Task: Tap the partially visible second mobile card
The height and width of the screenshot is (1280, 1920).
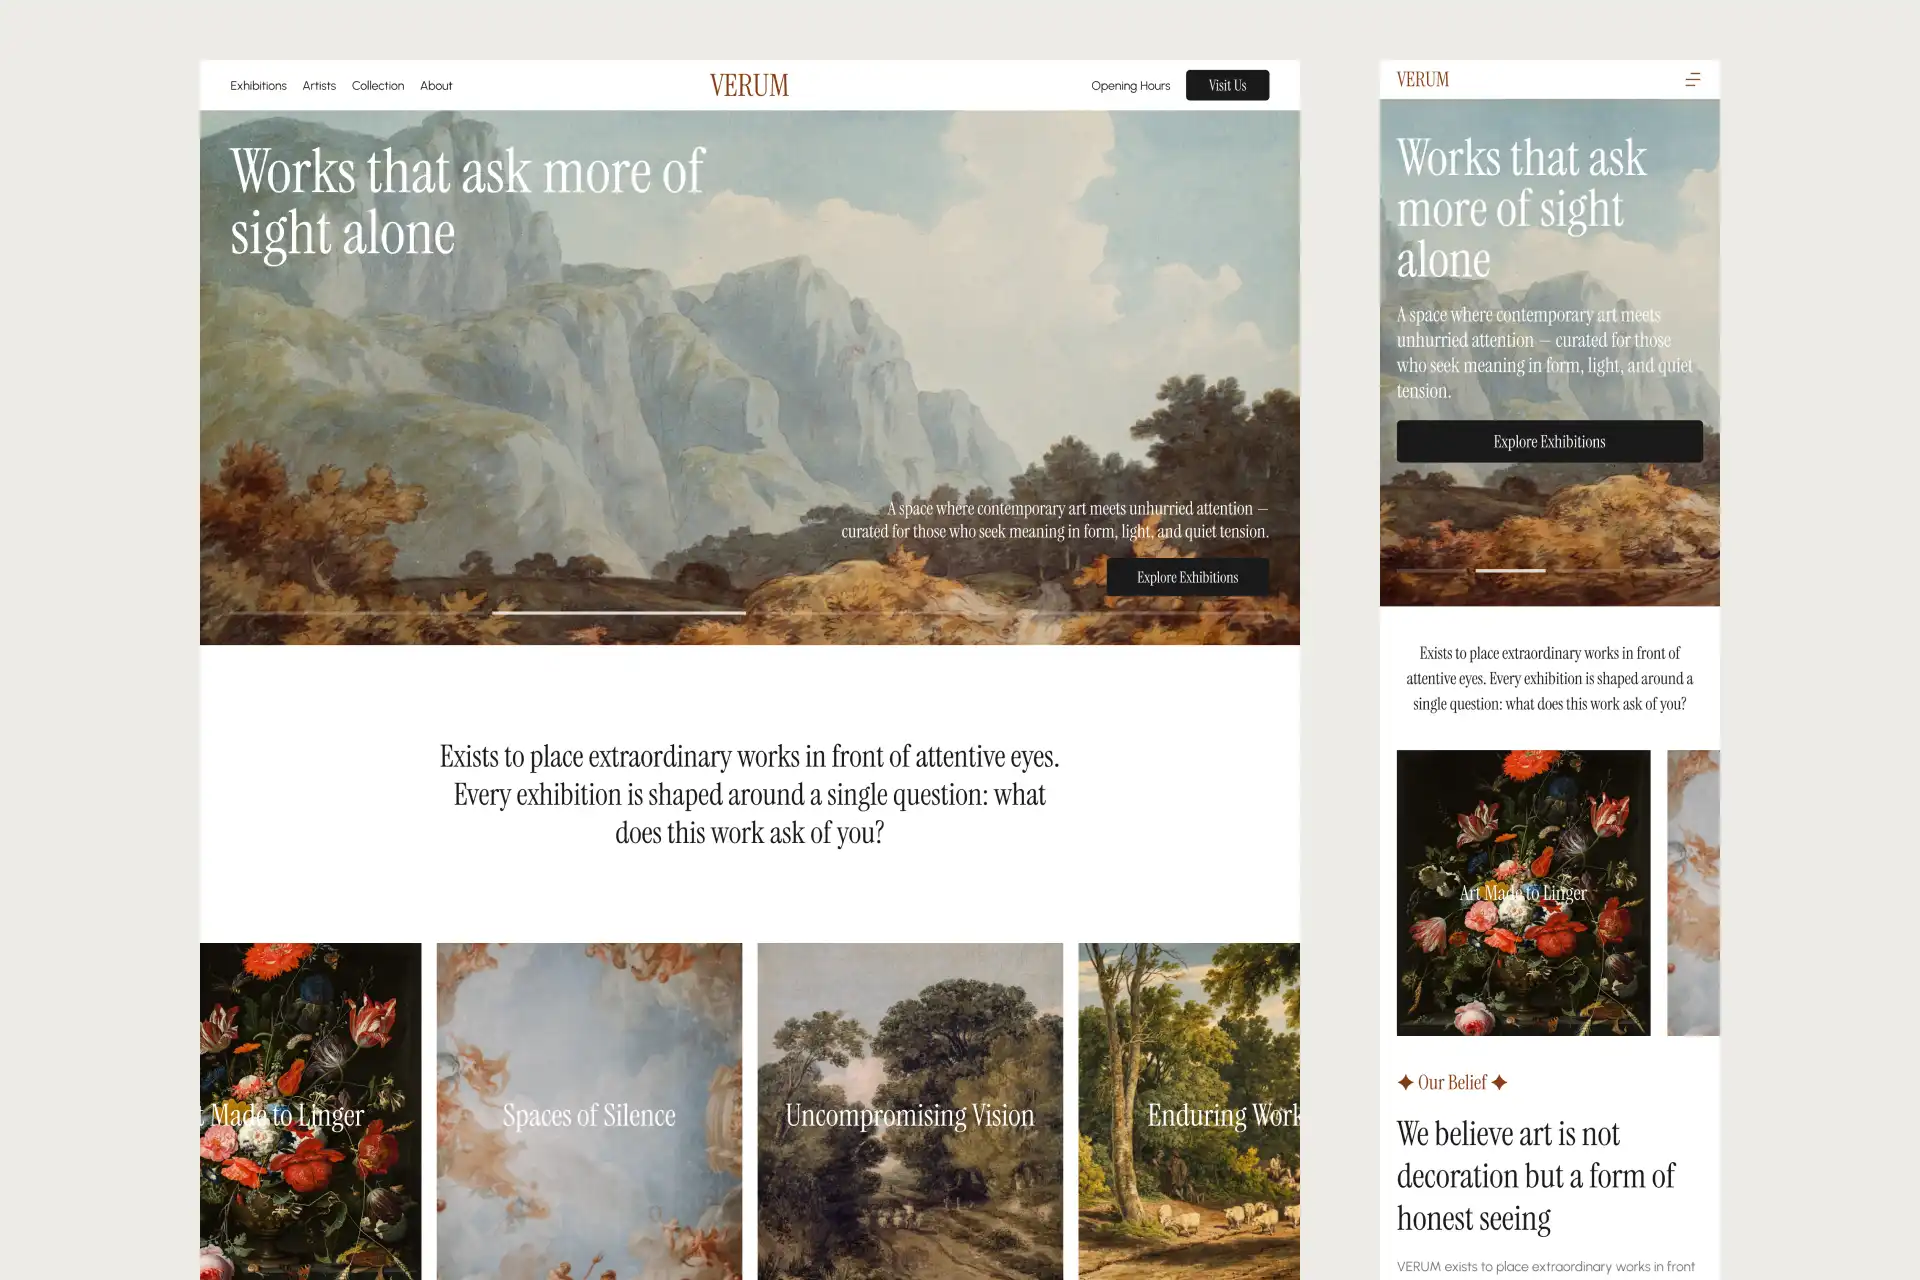Action: tap(1693, 892)
